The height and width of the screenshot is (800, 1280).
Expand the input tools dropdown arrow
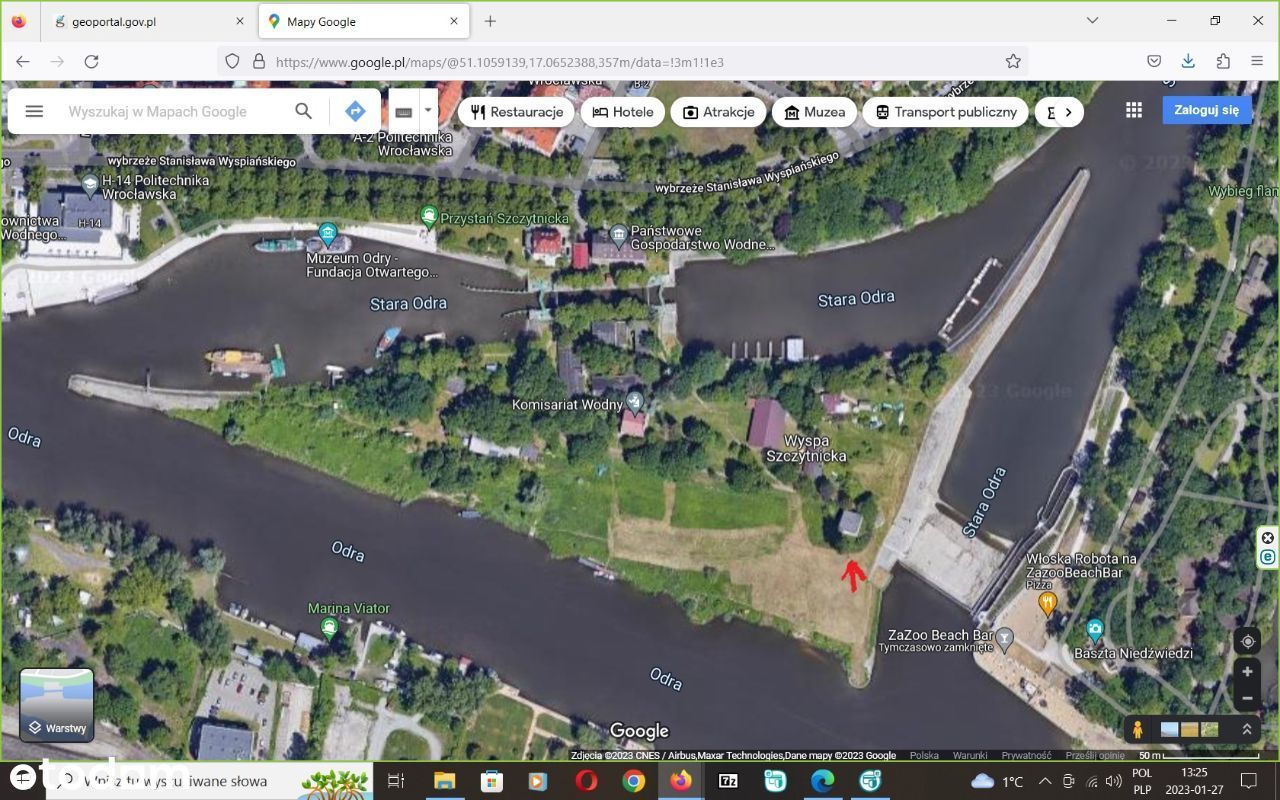(x=428, y=111)
